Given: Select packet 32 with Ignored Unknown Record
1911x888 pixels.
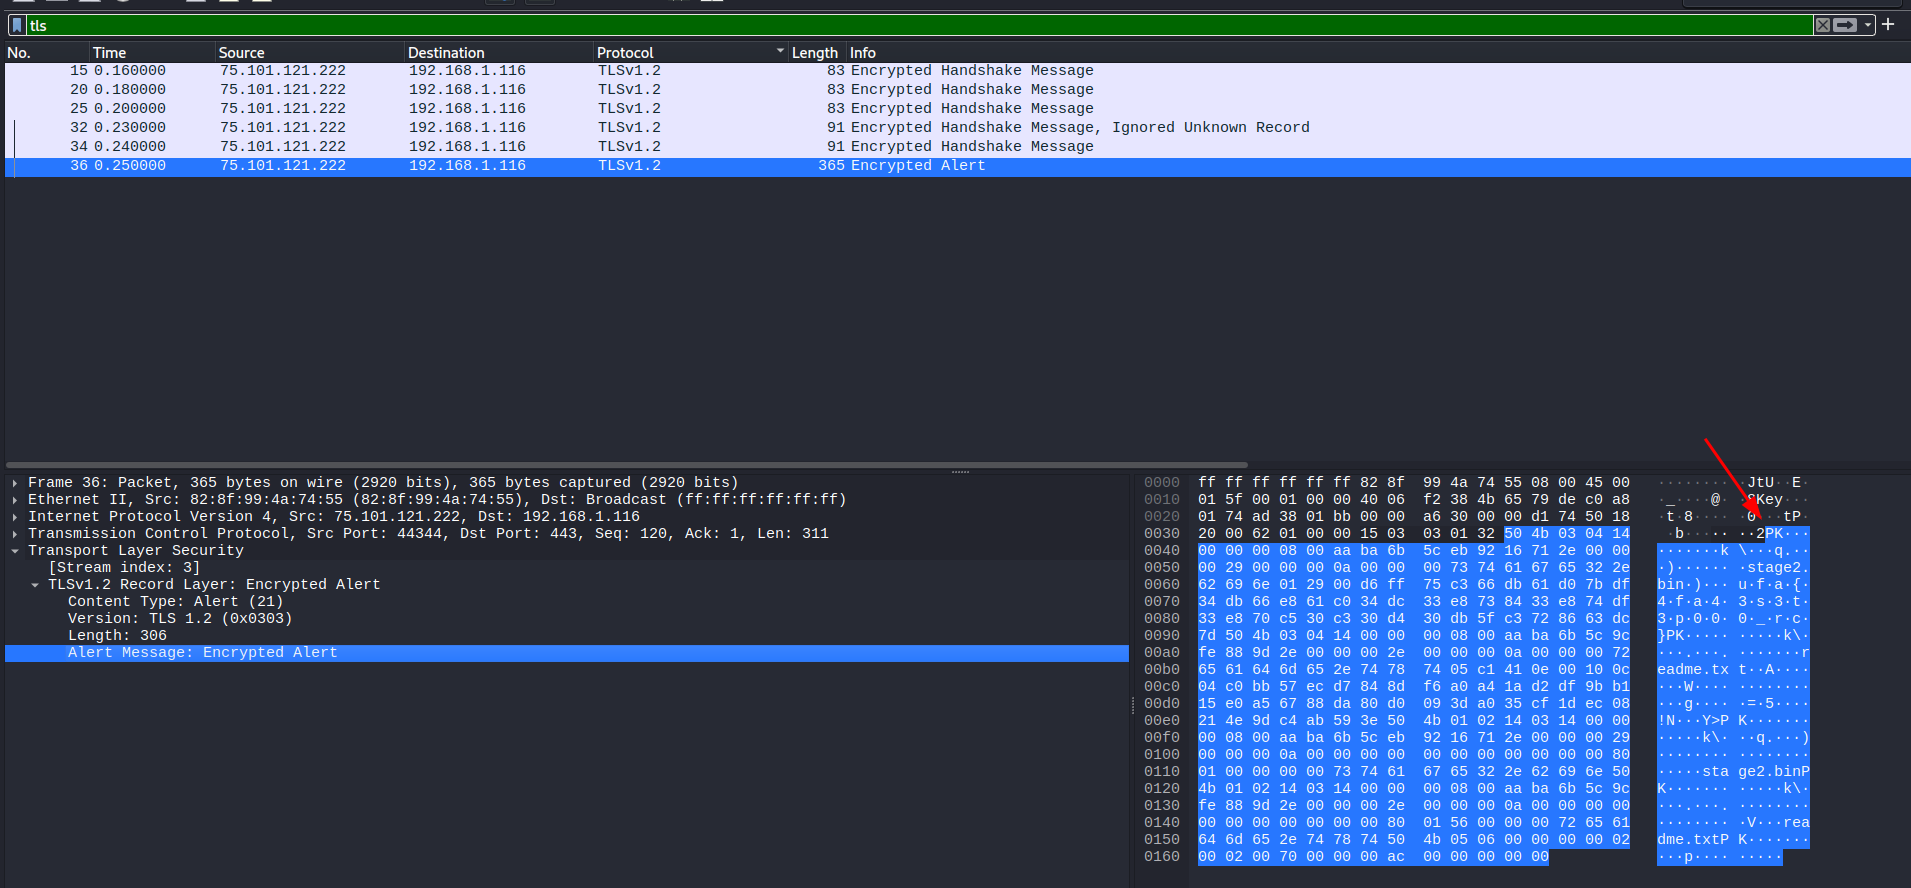Looking at the screenshot, I should tap(957, 128).
